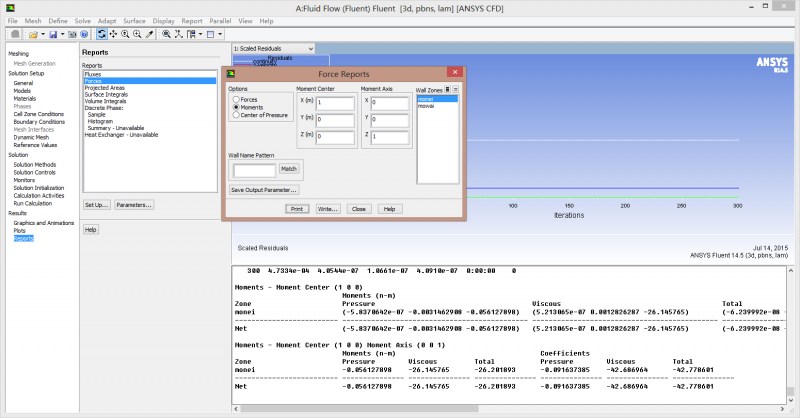Click Save Output Parameter... button

263,190
